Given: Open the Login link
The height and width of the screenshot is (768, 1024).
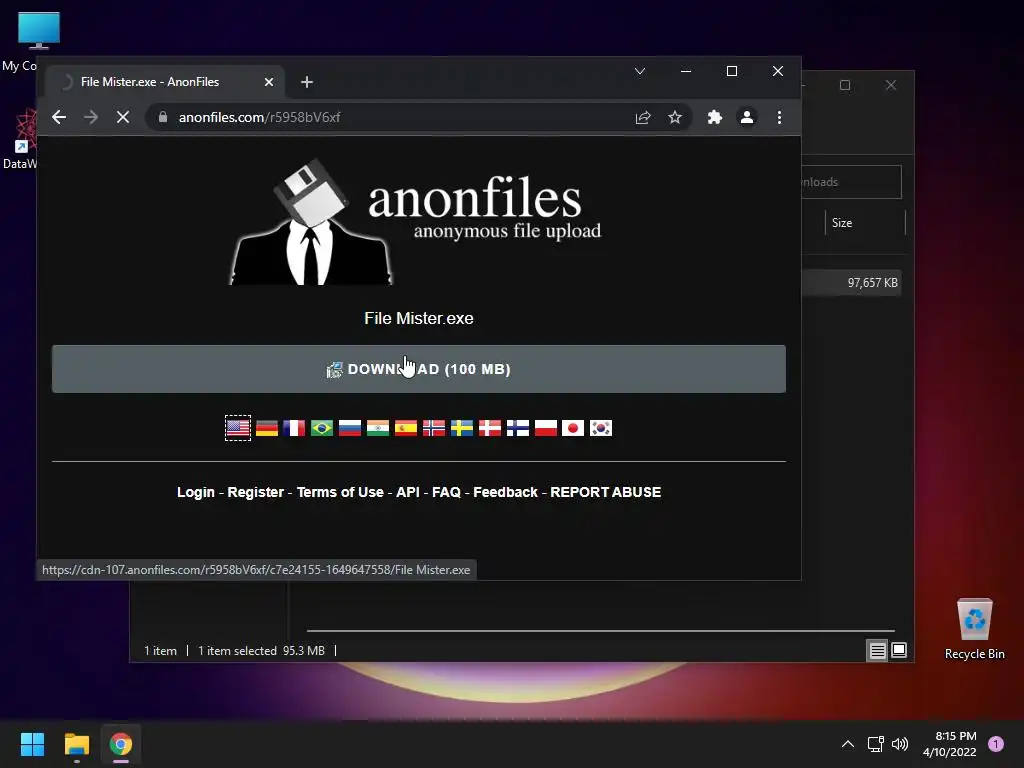Looking at the screenshot, I should tap(196, 492).
